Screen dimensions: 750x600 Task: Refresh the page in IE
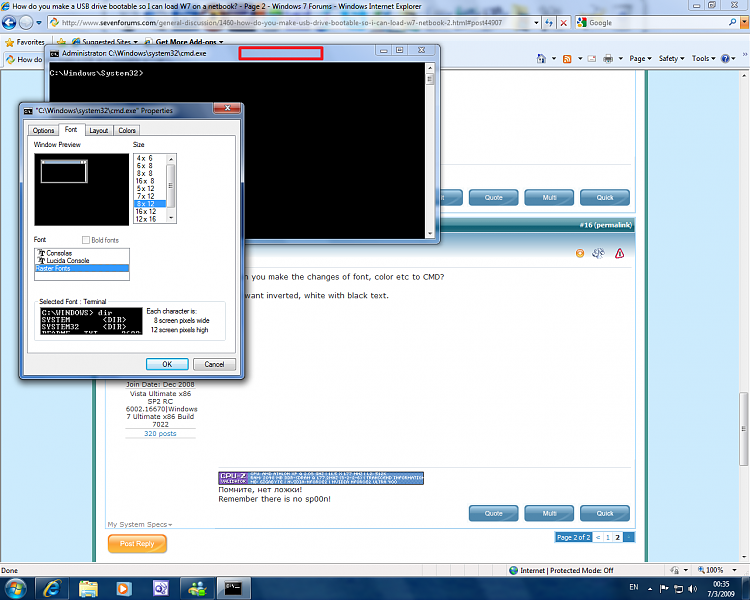click(x=549, y=22)
